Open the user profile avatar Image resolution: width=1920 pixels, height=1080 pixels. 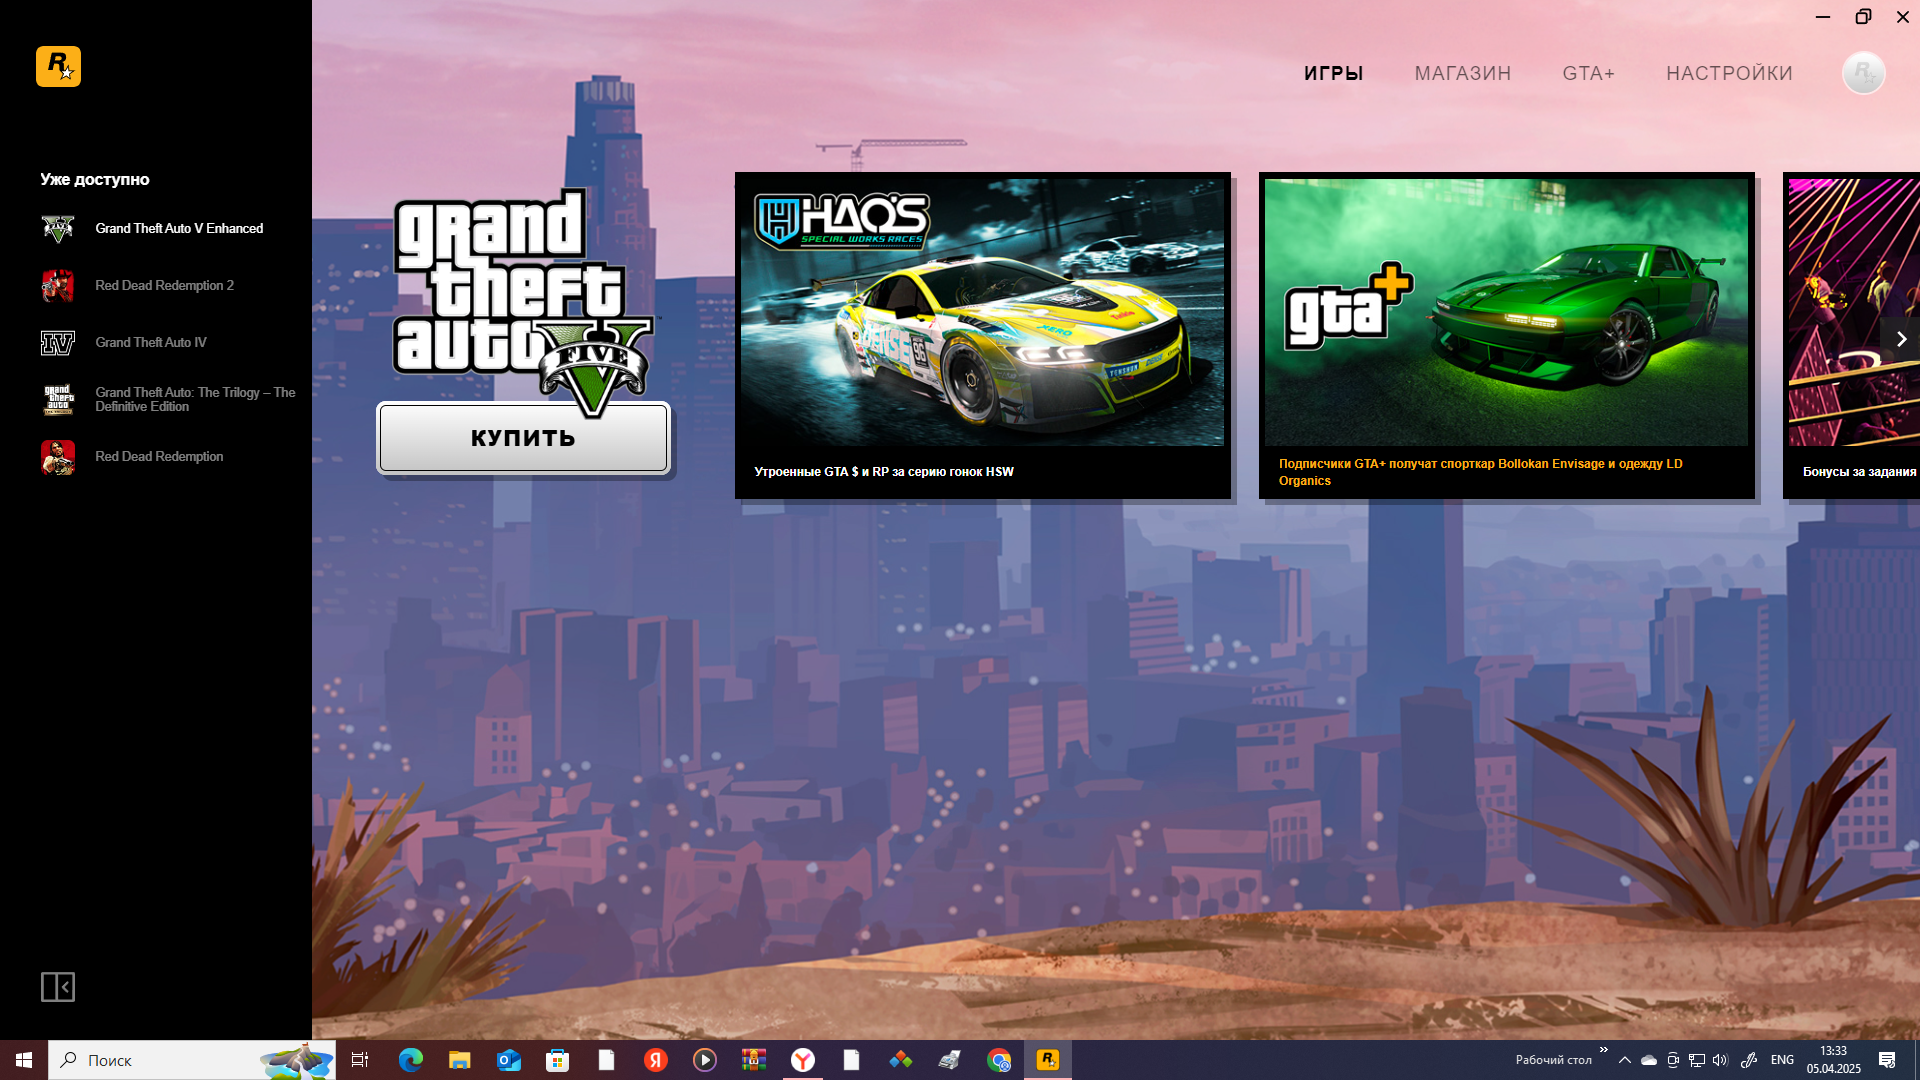tap(1863, 73)
